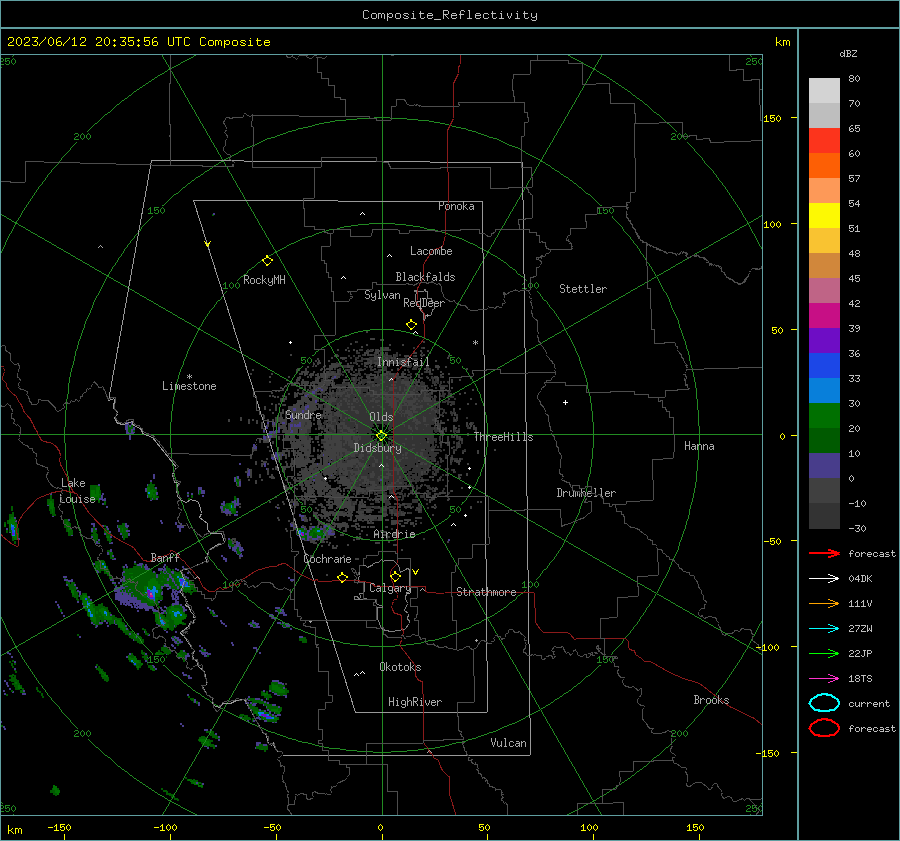Screen dimensions: 900x841
Task: Select the light gray 80 dBZ top swatch
Action: tap(824, 90)
